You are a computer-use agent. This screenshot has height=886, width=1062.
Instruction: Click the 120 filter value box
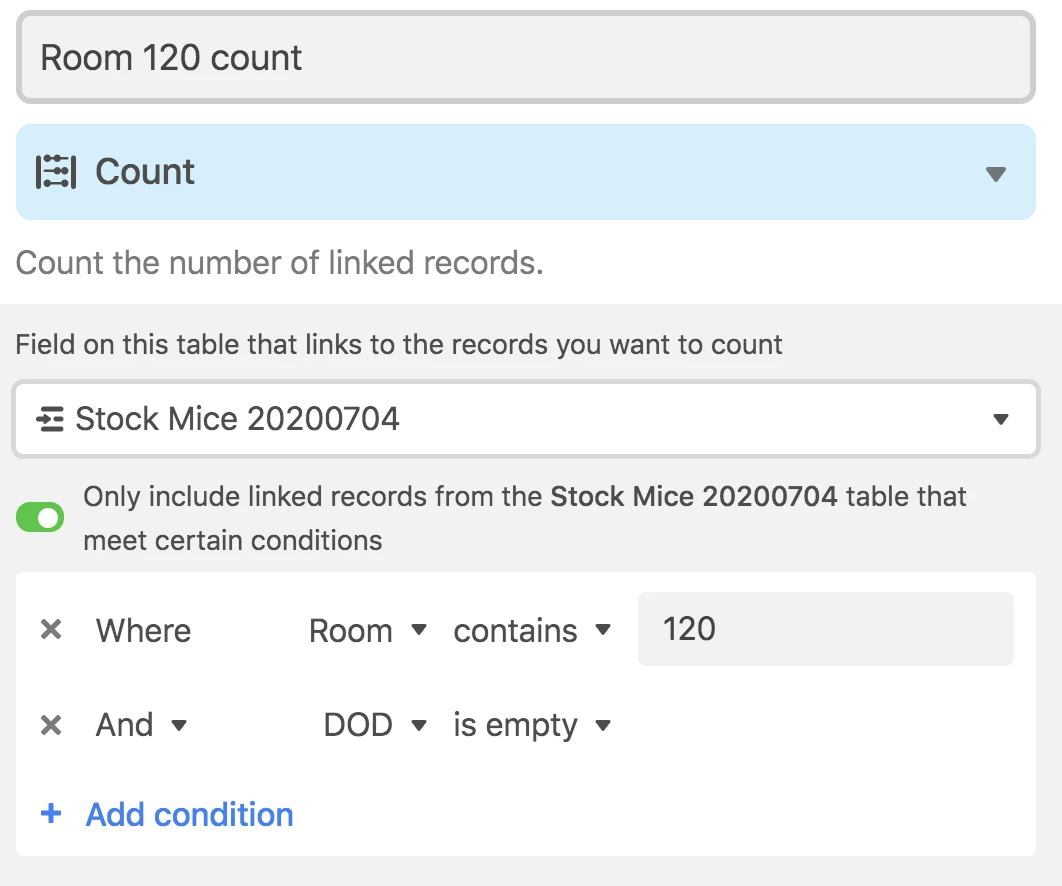point(825,629)
